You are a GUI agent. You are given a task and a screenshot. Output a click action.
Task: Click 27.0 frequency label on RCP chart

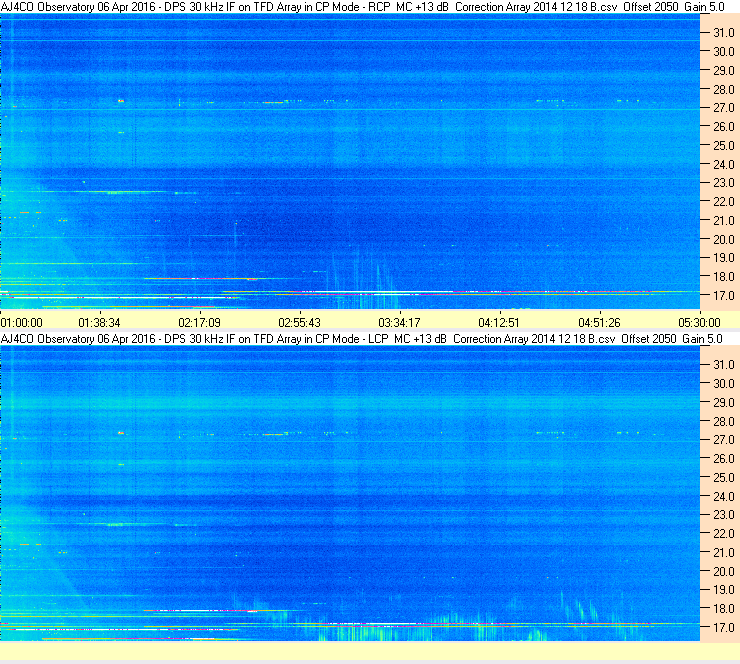point(724,108)
